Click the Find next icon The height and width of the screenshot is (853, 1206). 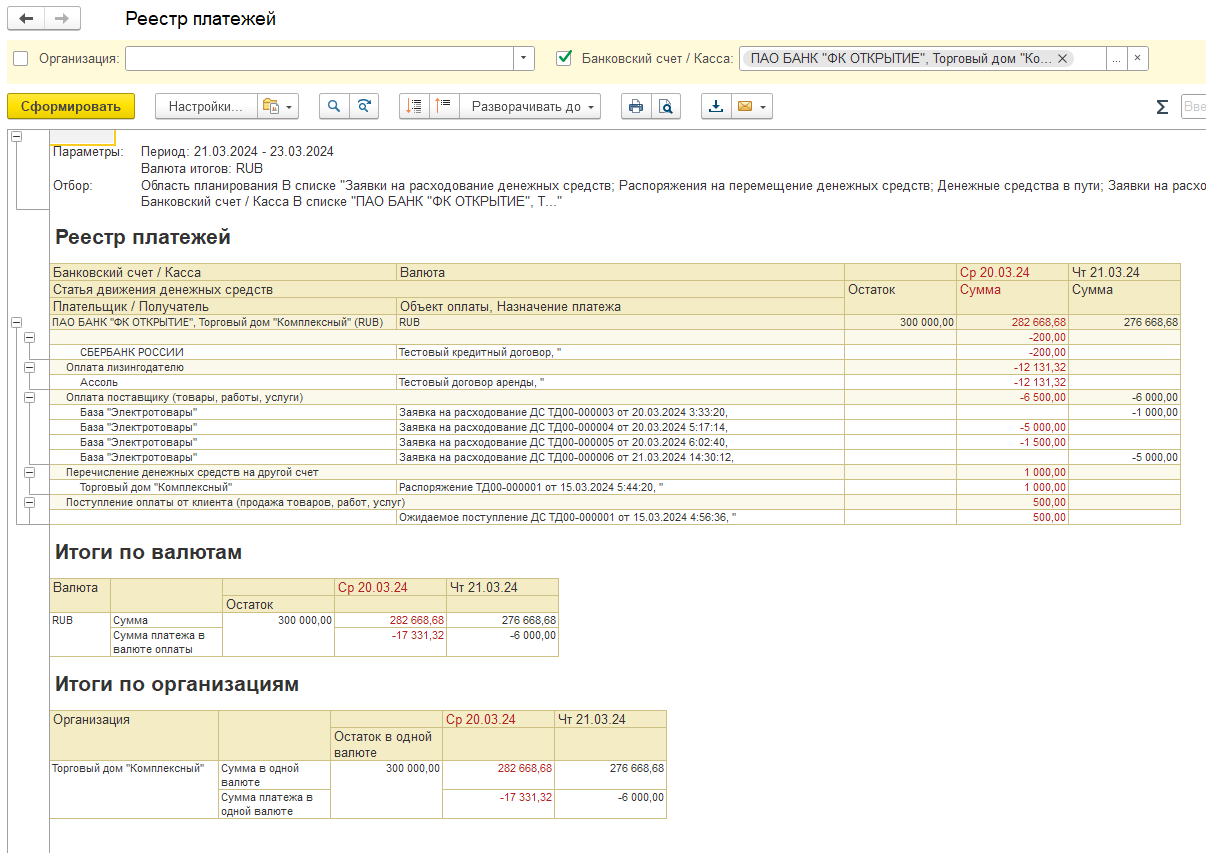[365, 106]
